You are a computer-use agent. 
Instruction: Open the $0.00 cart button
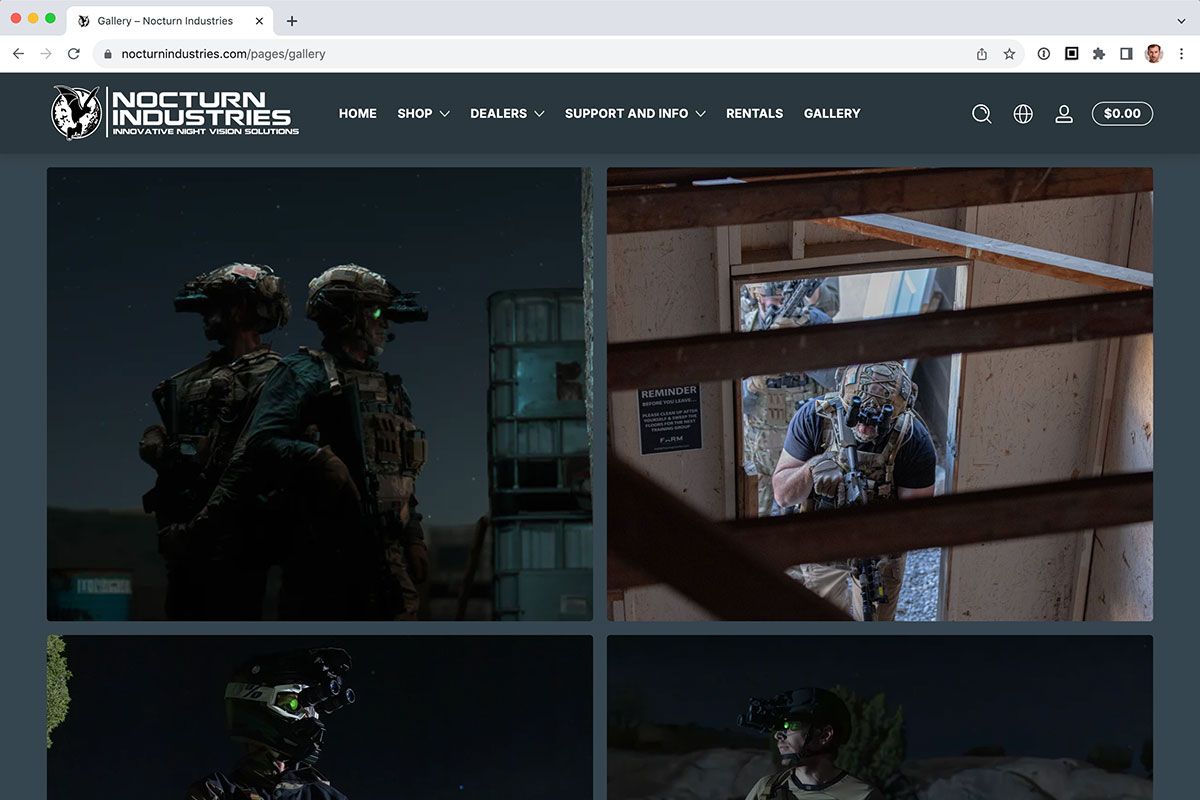pos(1122,114)
